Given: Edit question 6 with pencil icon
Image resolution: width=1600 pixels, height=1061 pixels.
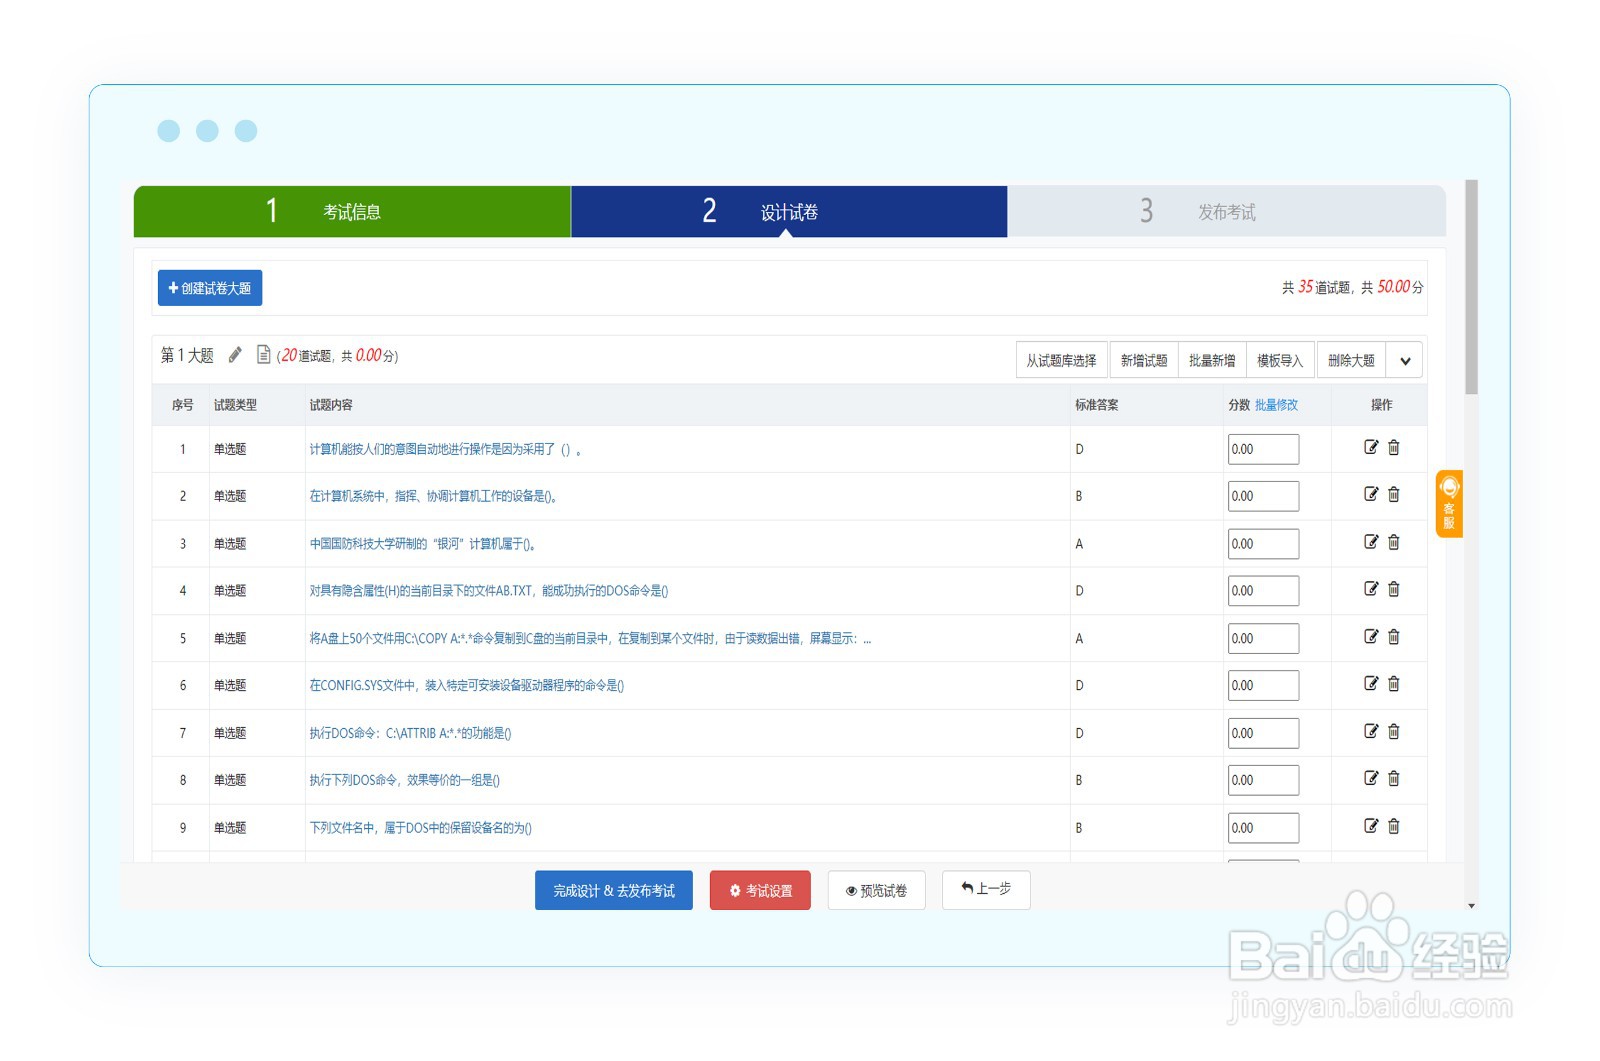Looking at the screenshot, I should (x=1371, y=684).
